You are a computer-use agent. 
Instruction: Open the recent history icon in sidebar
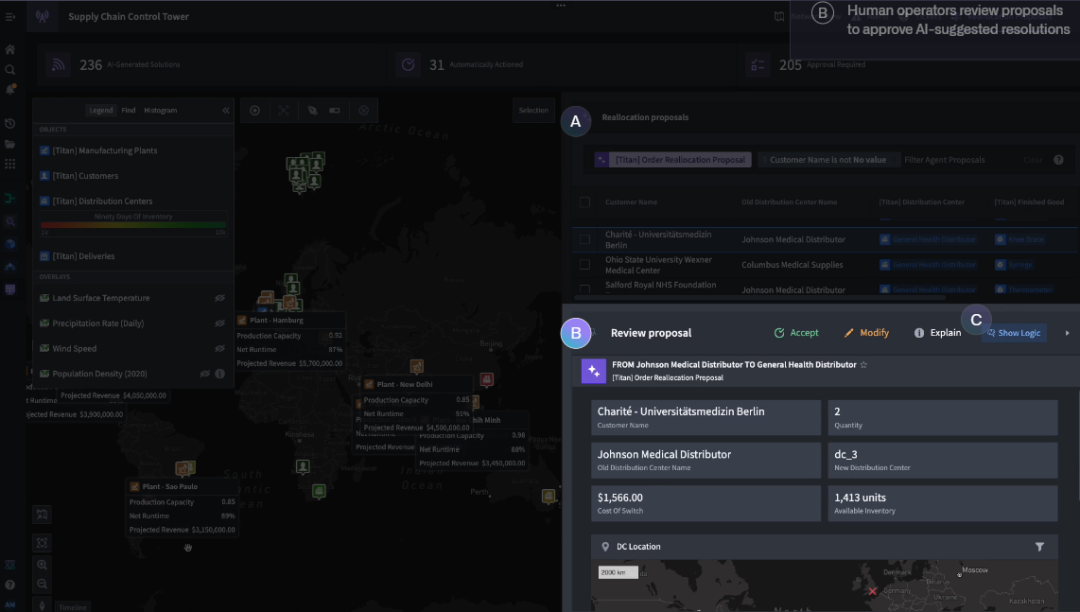[10, 124]
